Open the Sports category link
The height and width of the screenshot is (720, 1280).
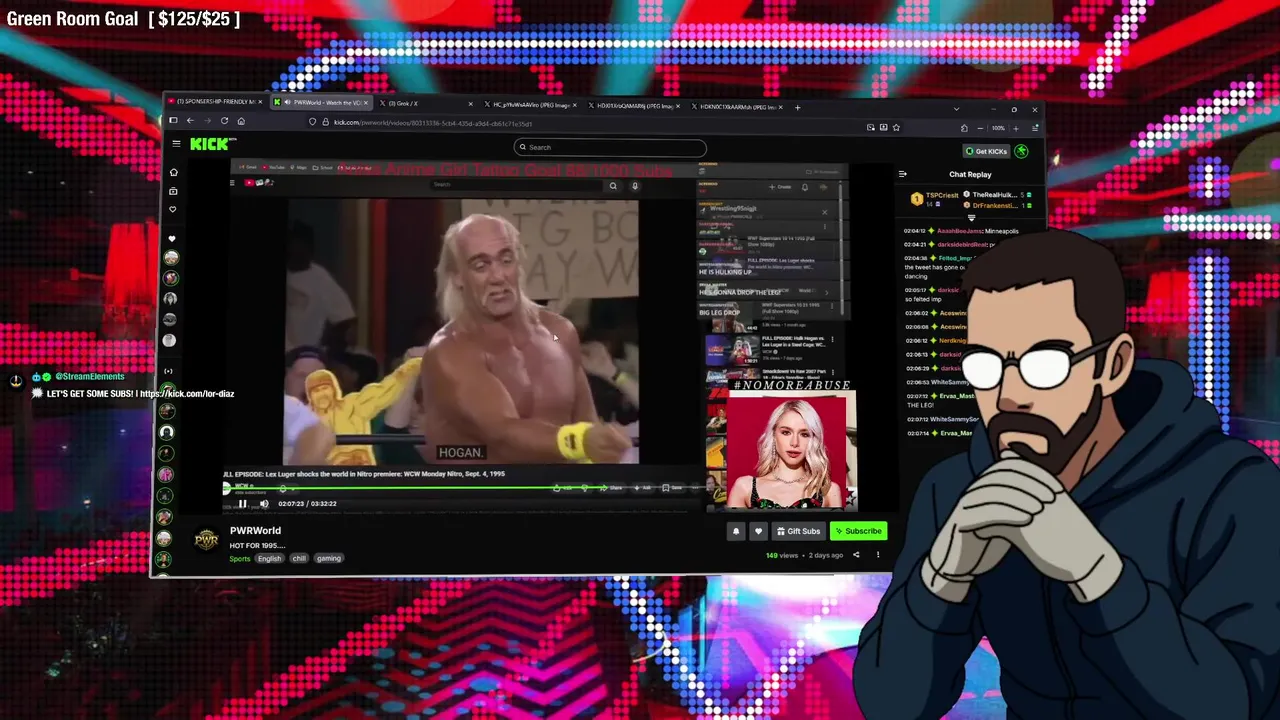tap(240, 558)
